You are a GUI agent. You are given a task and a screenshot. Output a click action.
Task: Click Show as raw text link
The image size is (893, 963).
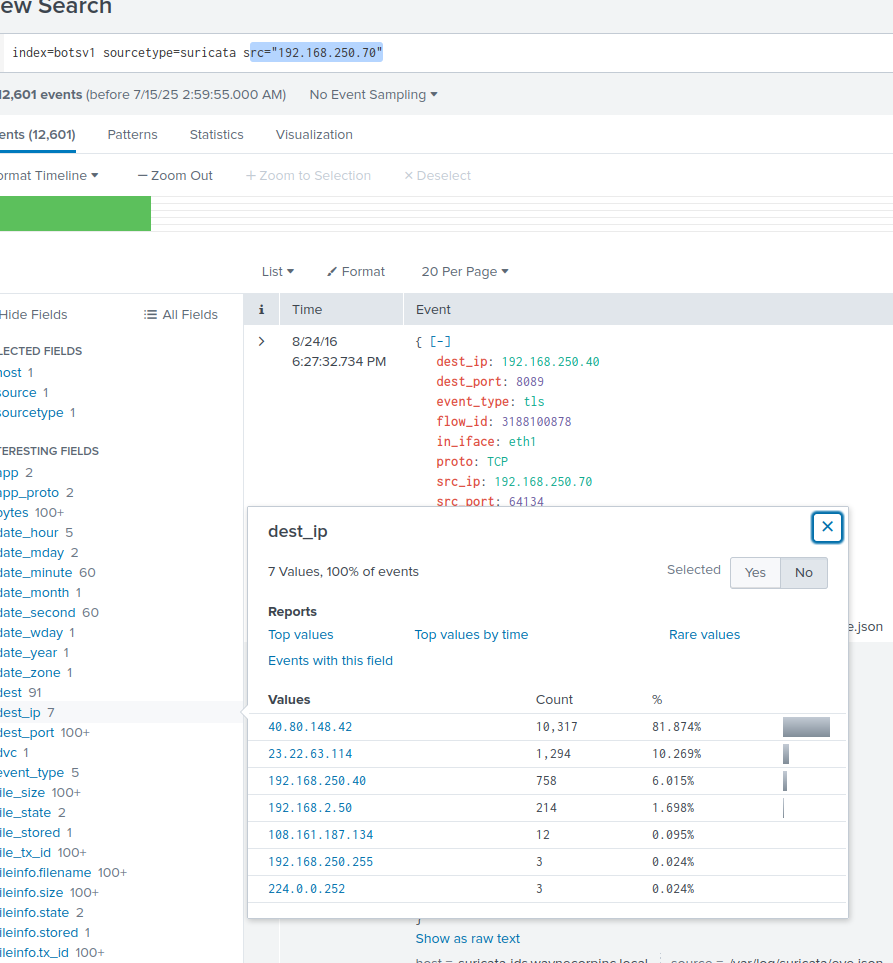(x=467, y=938)
